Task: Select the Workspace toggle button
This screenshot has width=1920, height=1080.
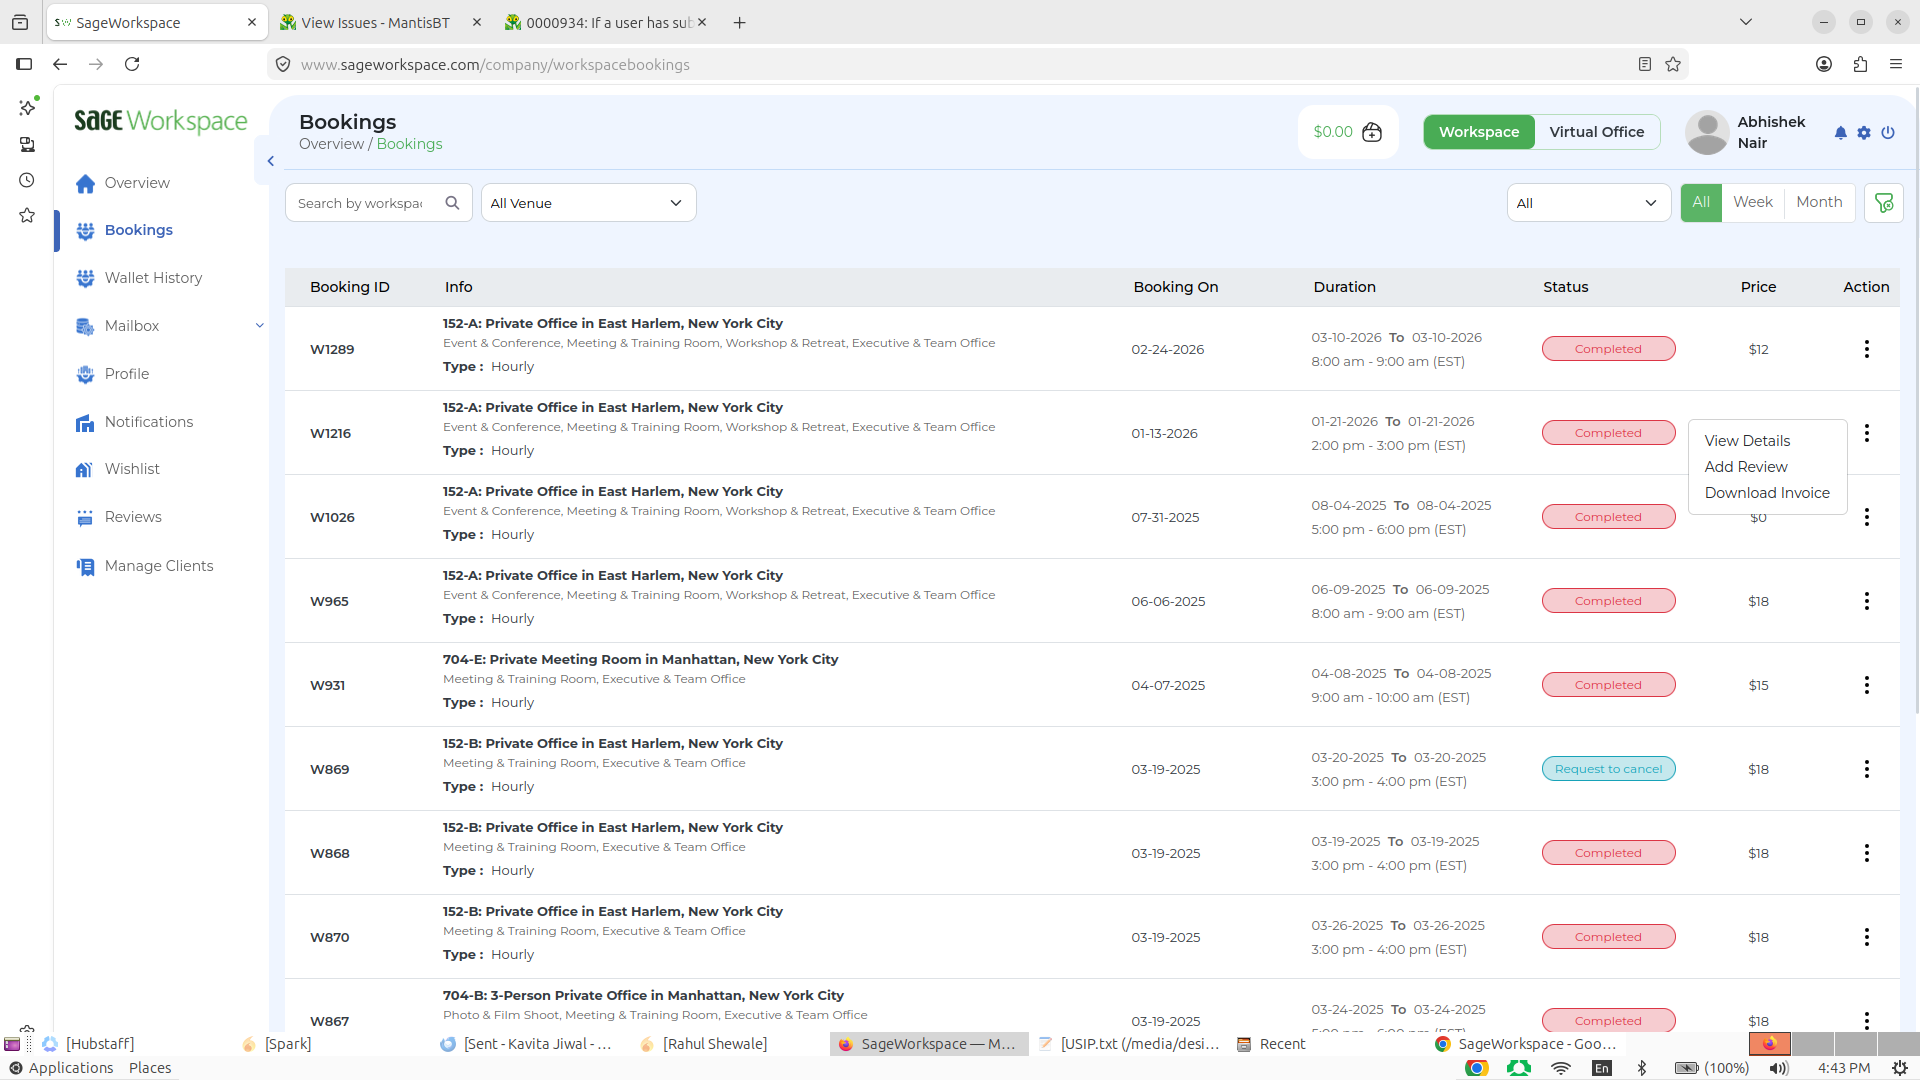Action: coord(1479,132)
